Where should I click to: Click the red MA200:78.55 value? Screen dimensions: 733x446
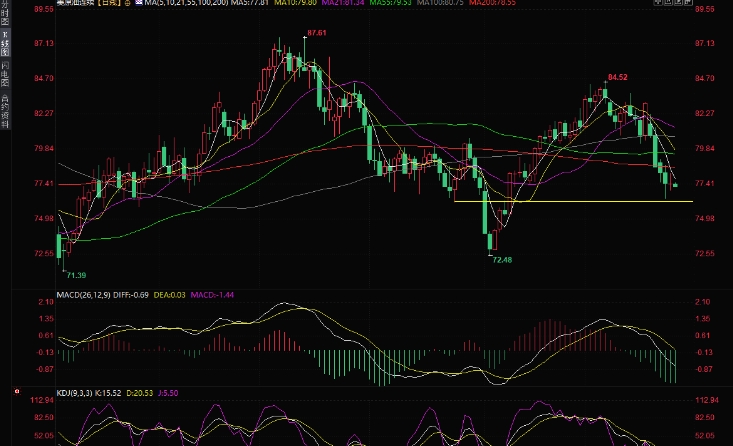492,3
